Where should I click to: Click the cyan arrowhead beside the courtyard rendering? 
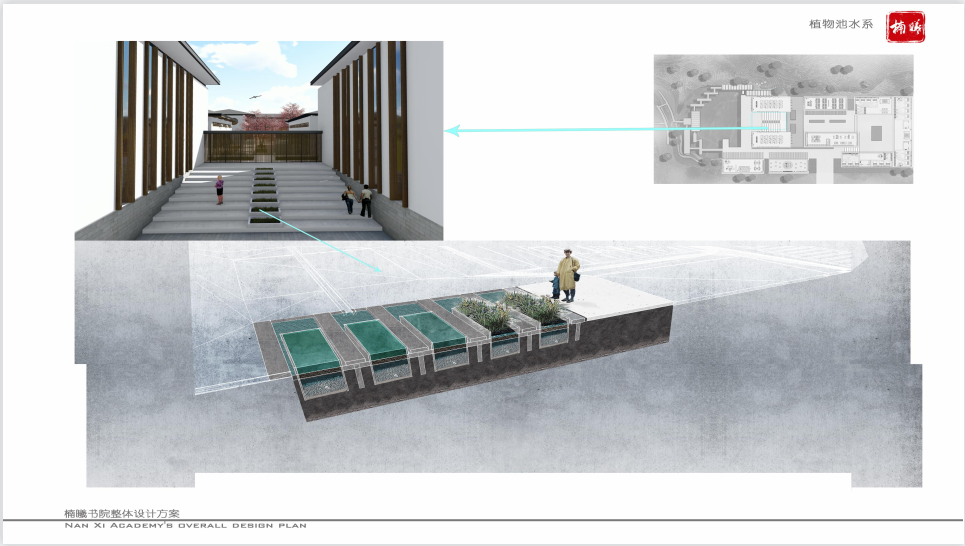pos(451,130)
